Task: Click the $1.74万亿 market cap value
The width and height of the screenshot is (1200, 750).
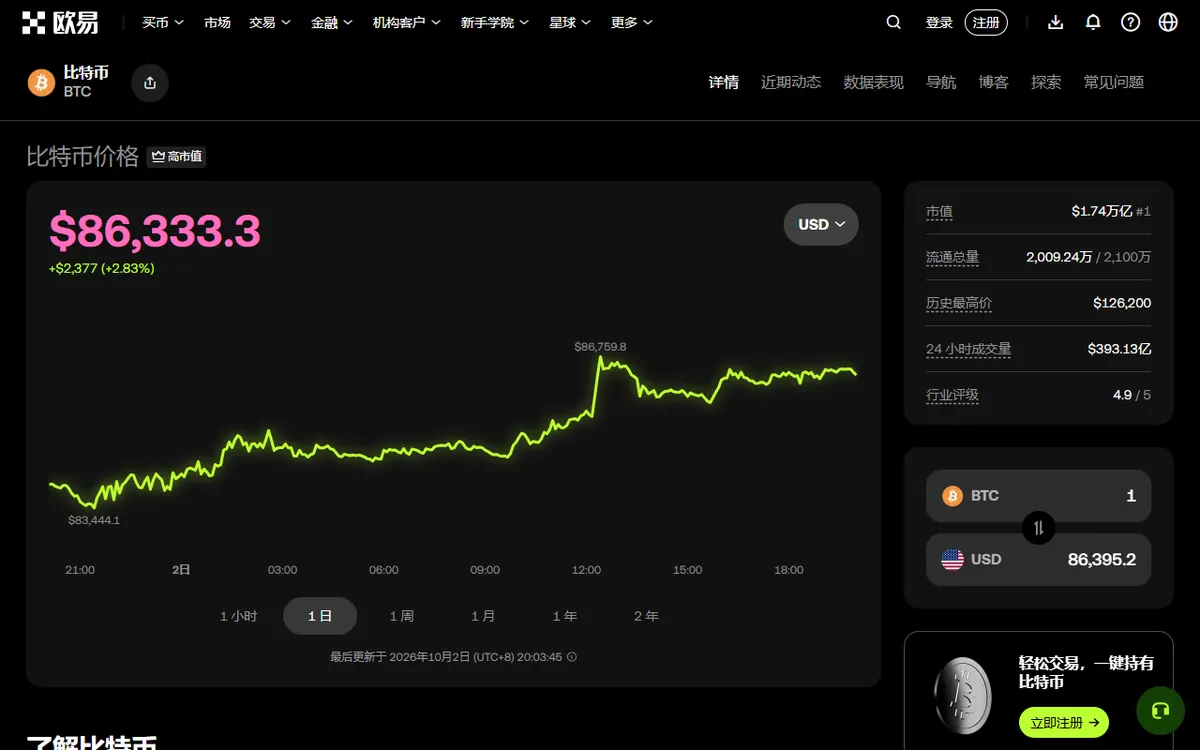Action: [x=1101, y=212]
